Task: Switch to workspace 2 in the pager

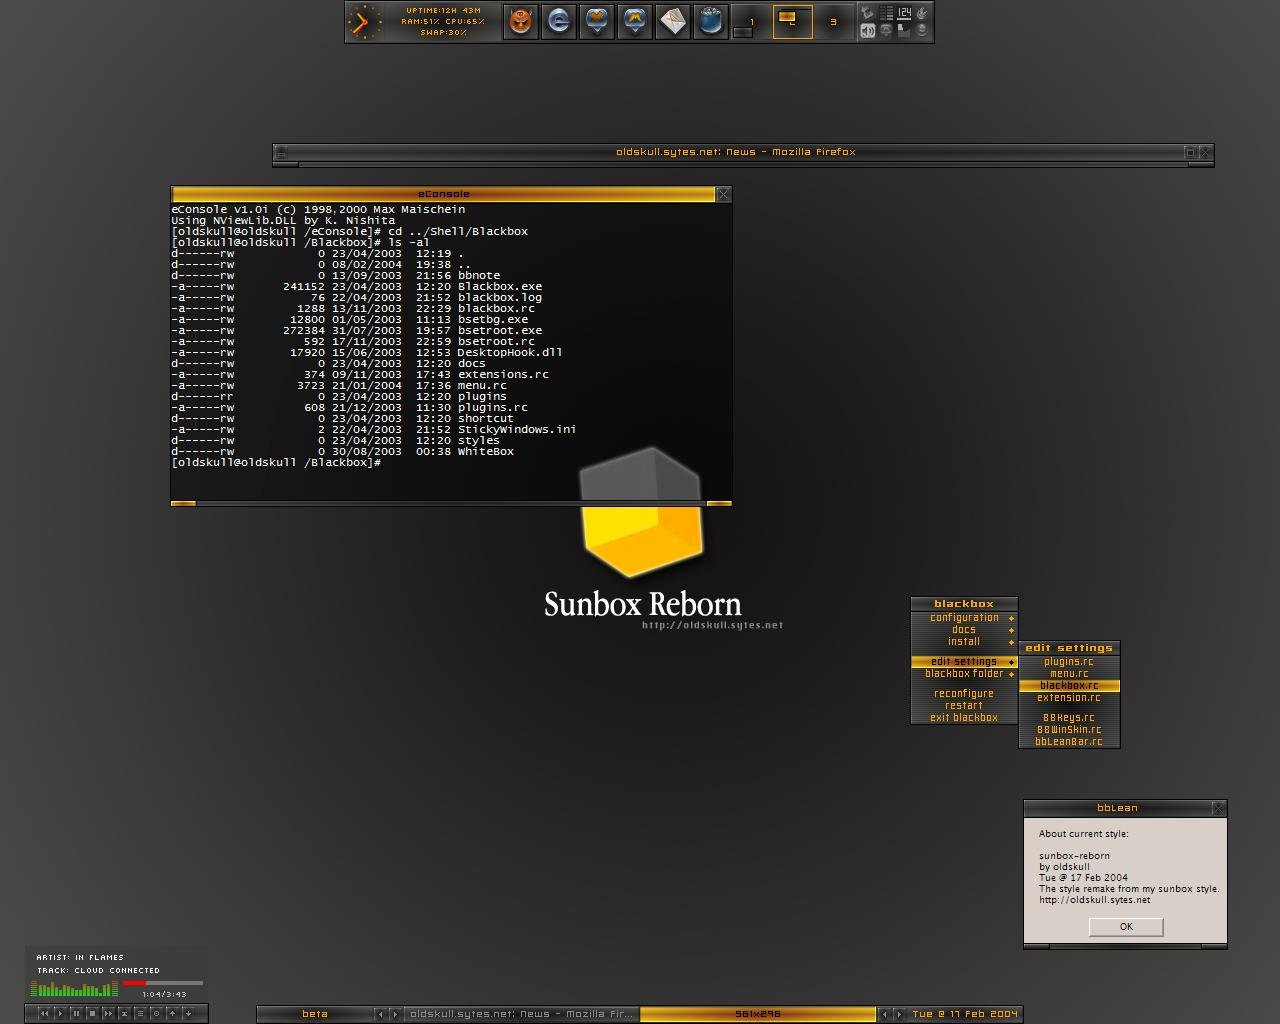Action: pyautogui.click(x=792, y=22)
